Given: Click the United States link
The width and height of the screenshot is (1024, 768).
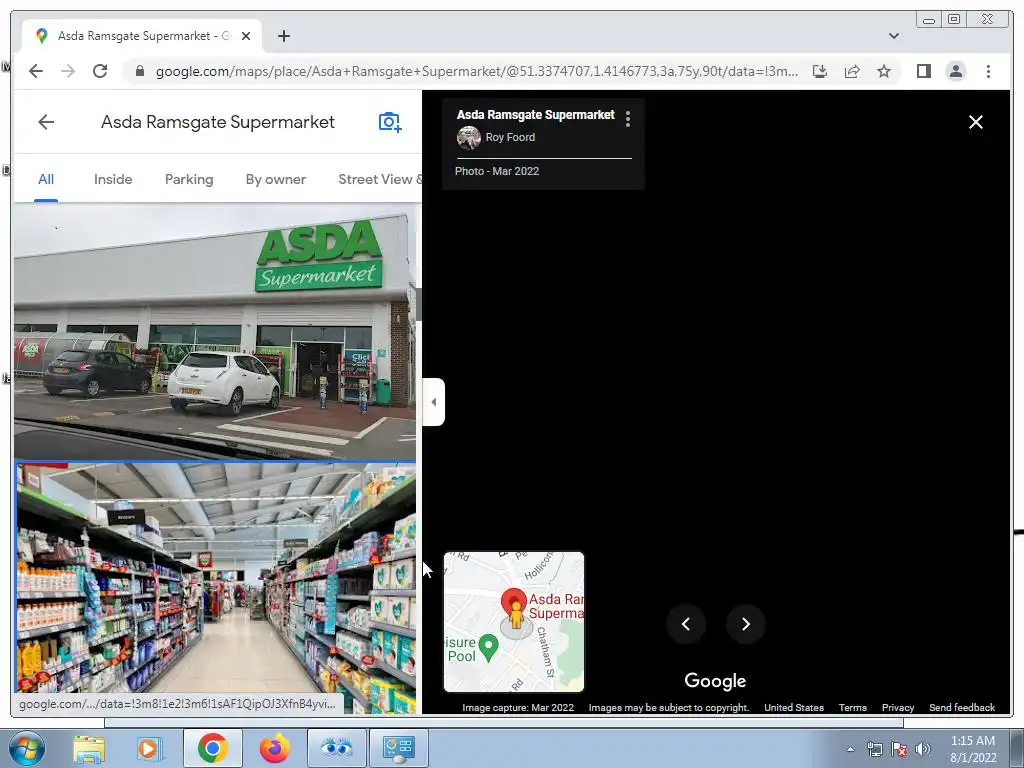Looking at the screenshot, I should (793, 707).
